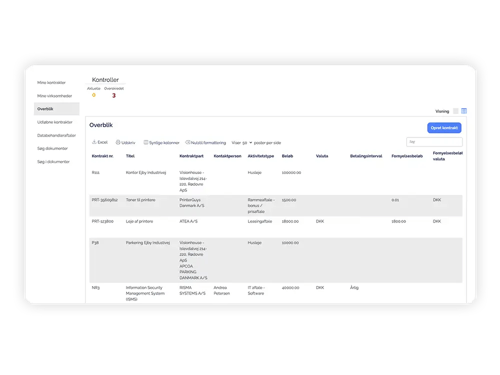Click the 'IT aftale - Software' cell

[x=256, y=290]
